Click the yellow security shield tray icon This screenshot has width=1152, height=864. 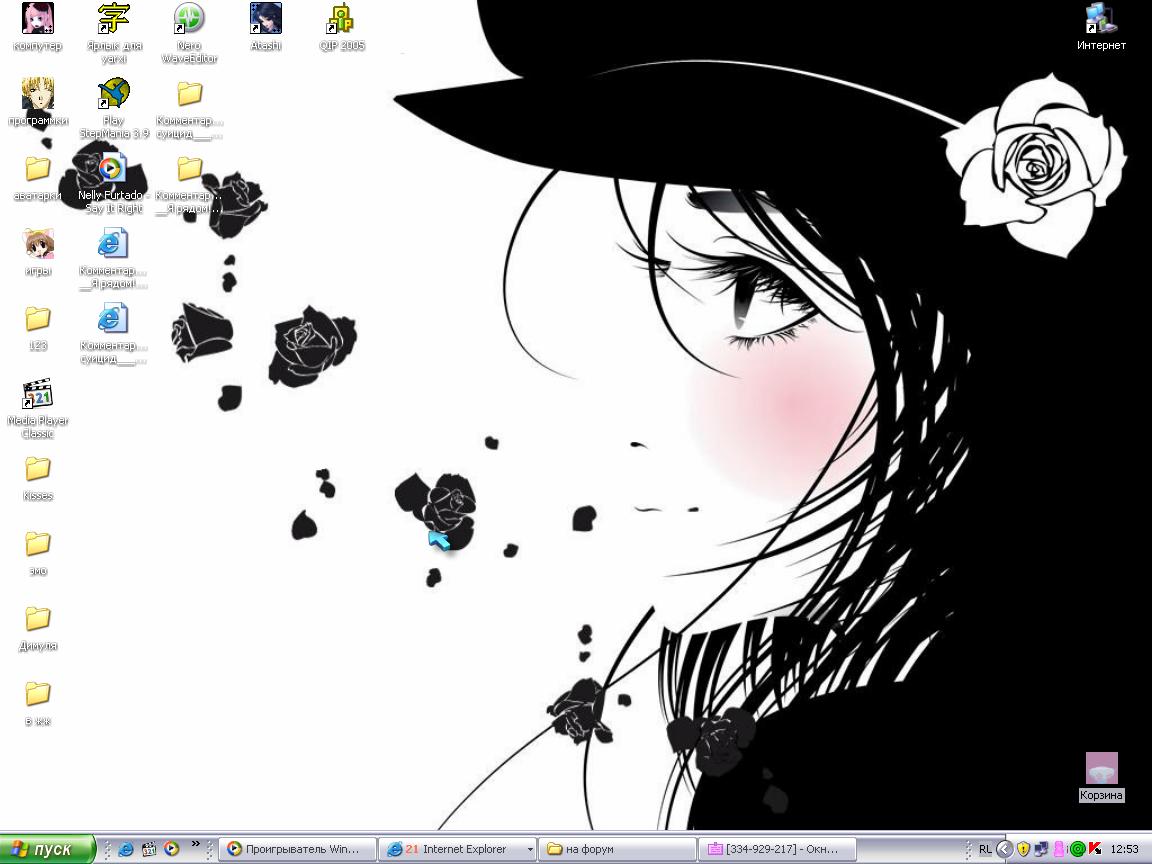1023,849
